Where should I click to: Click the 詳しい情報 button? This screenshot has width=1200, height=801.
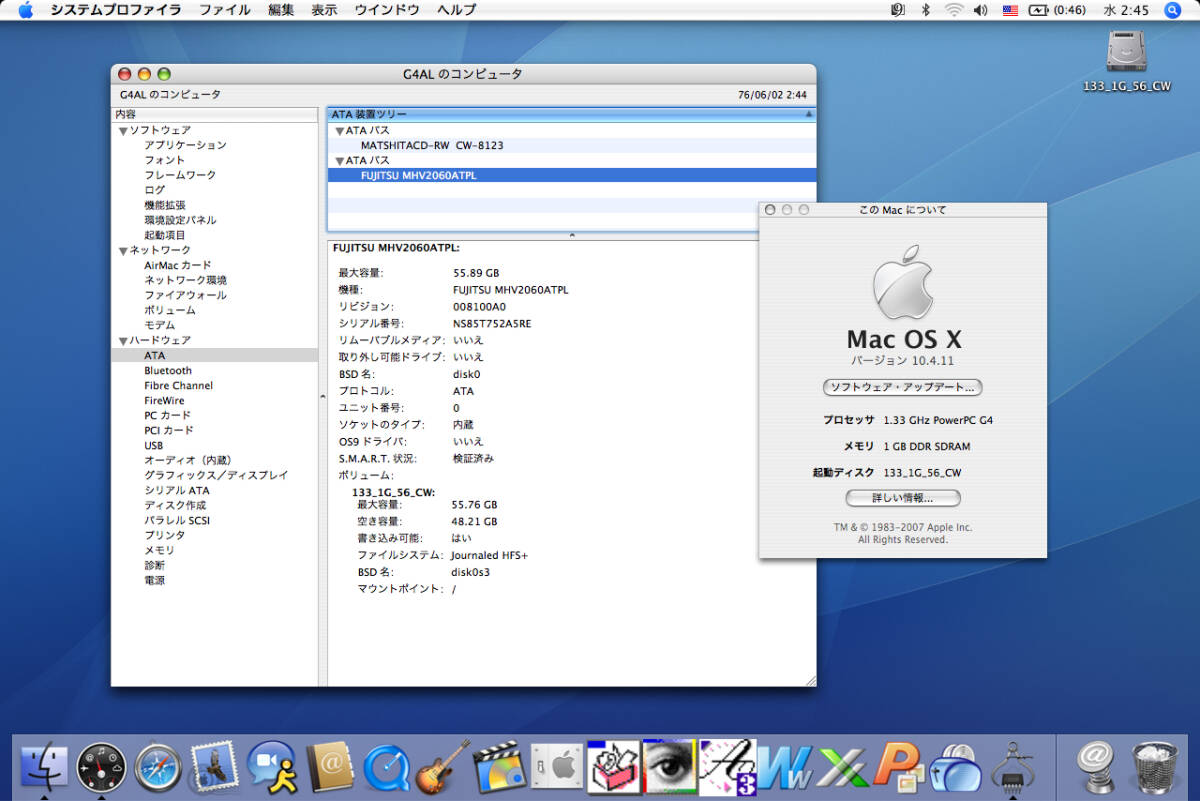(902, 497)
